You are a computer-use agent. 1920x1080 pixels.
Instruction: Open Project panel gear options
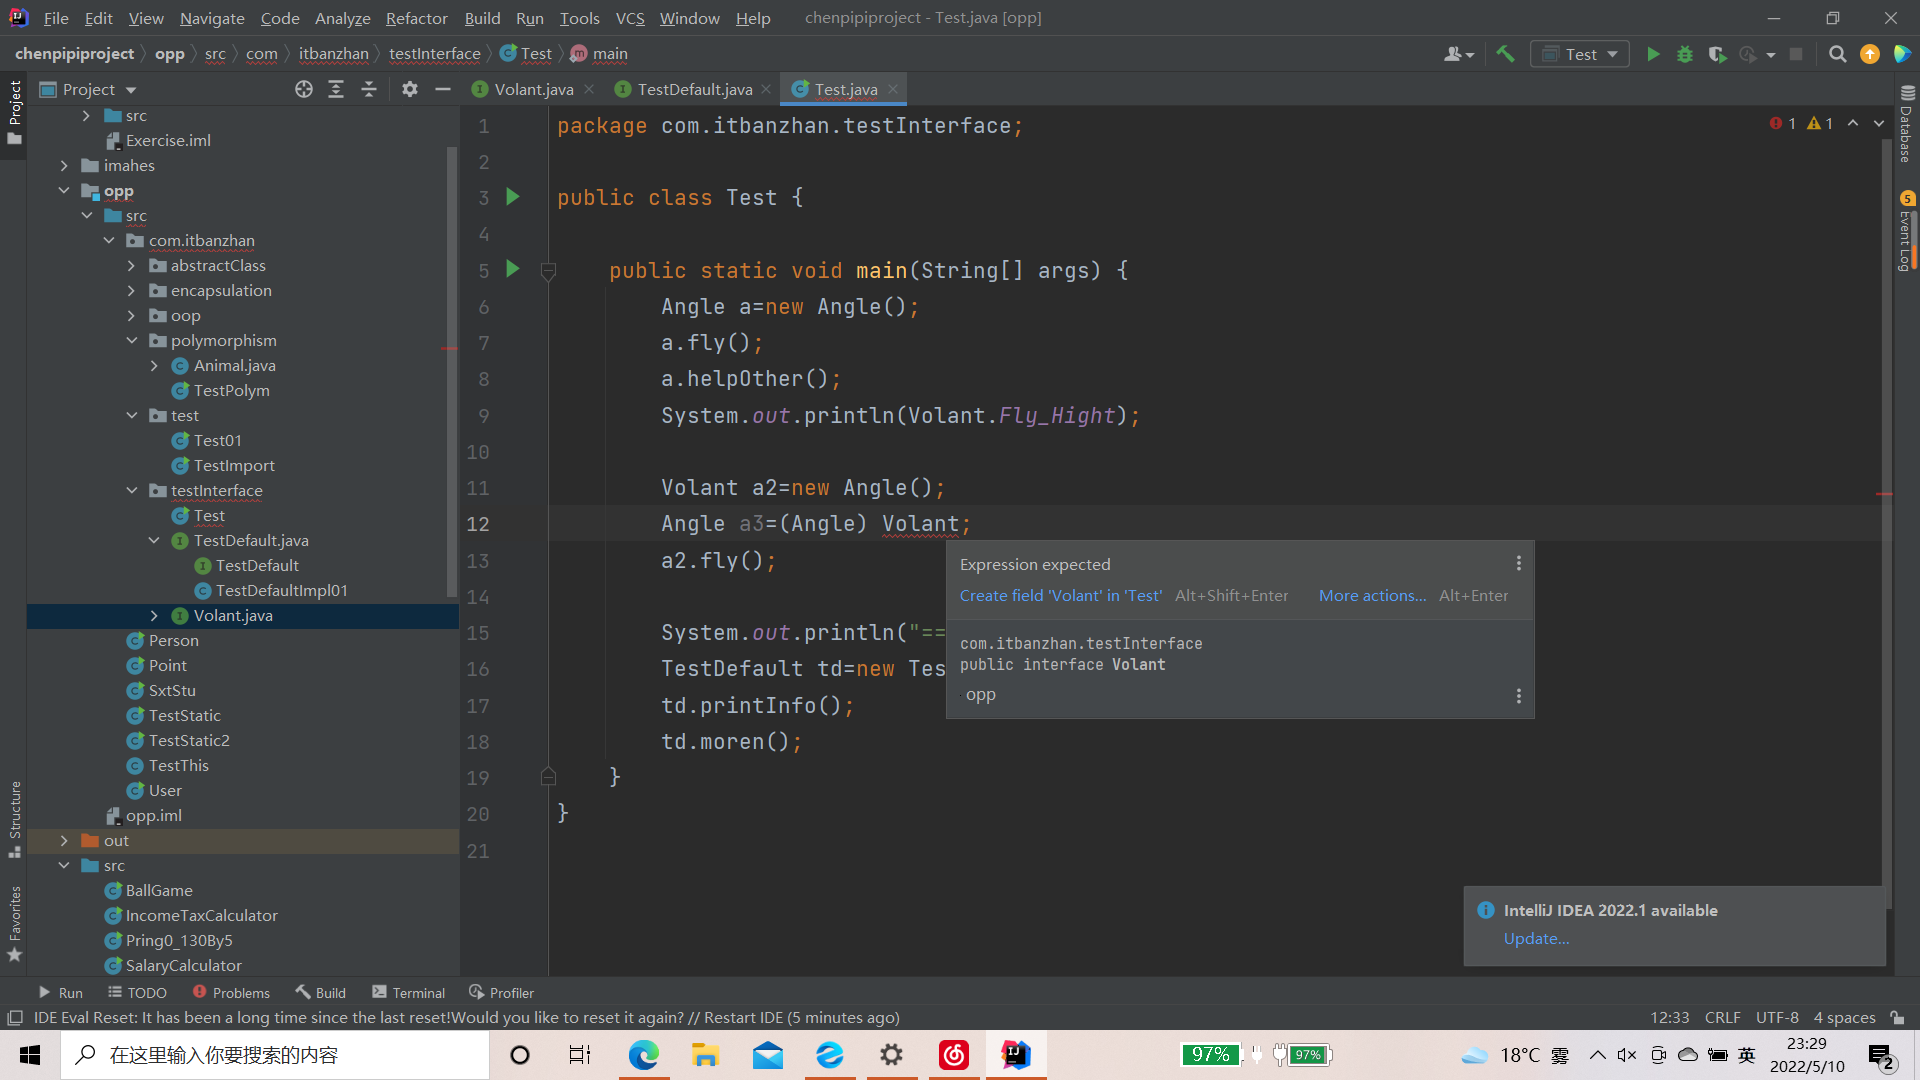tap(410, 89)
